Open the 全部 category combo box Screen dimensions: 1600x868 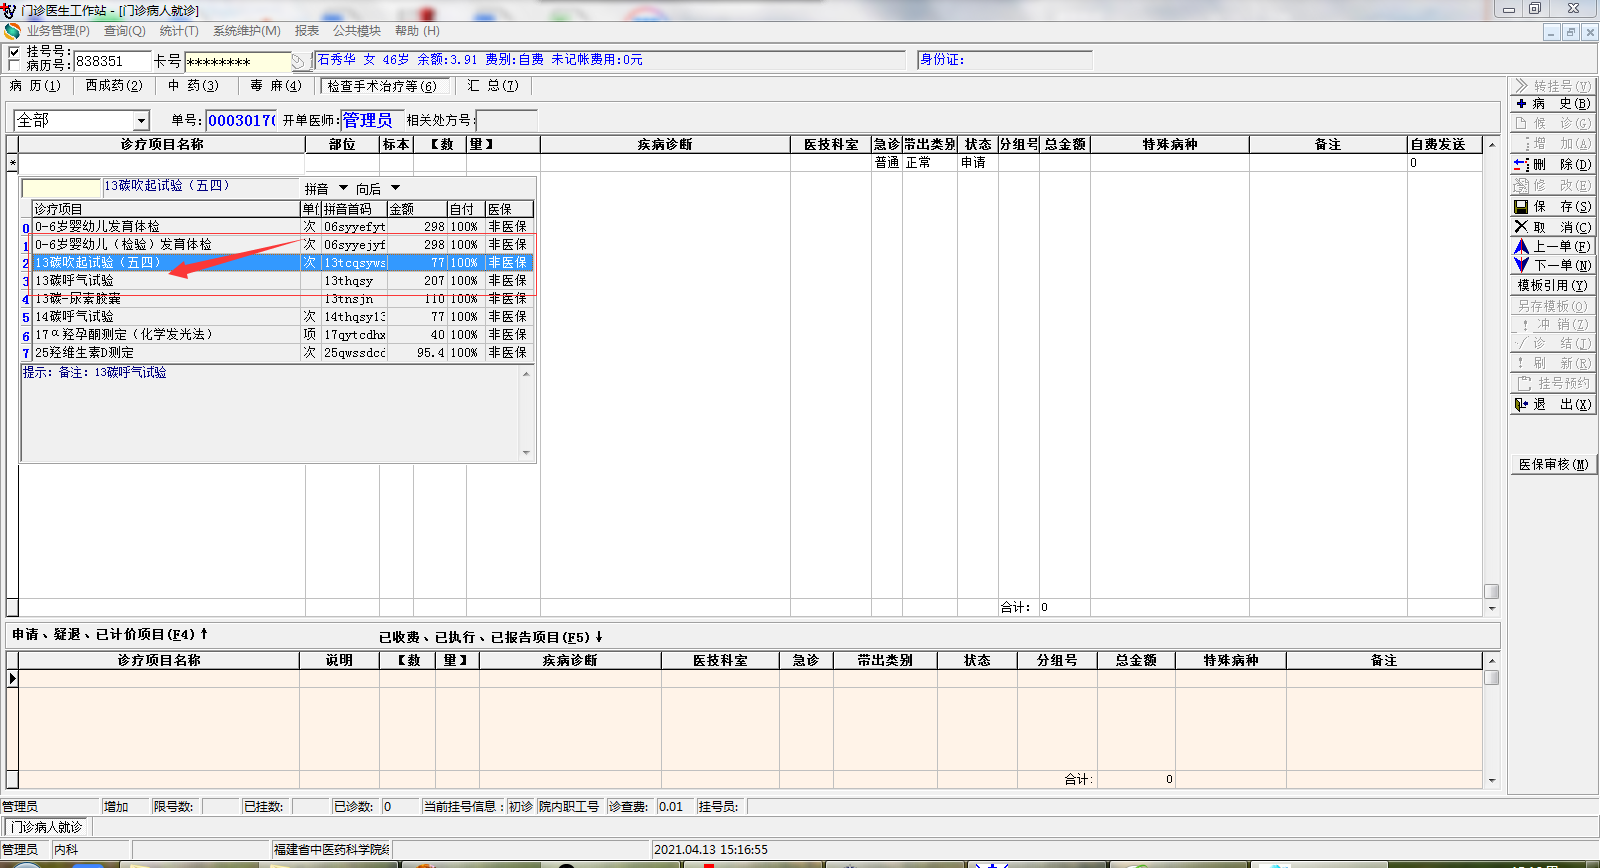(x=81, y=121)
